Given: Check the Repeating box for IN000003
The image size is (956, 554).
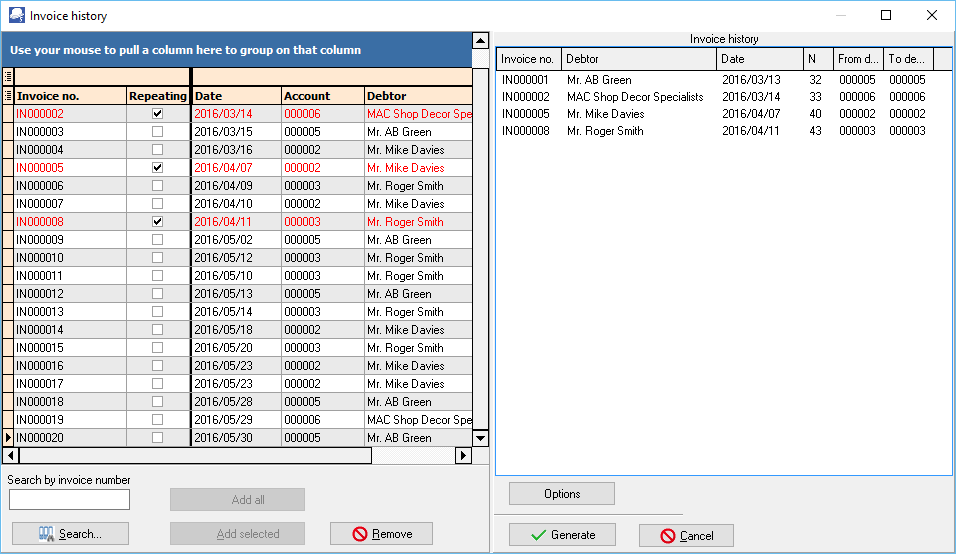Looking at the screenshot, I should tap(157, 132).
